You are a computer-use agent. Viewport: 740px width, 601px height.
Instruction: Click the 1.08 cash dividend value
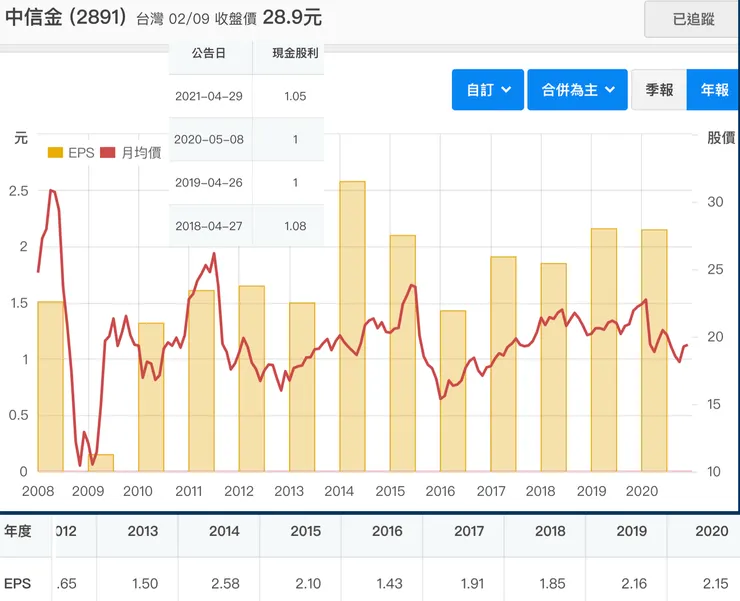coord(295,226)
